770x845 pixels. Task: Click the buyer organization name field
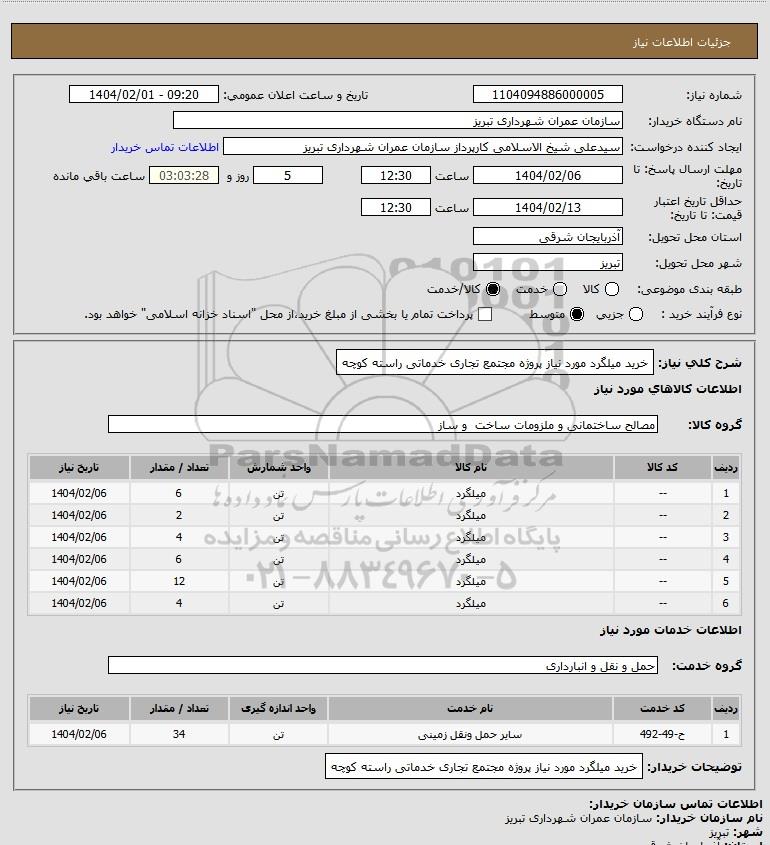398,121
